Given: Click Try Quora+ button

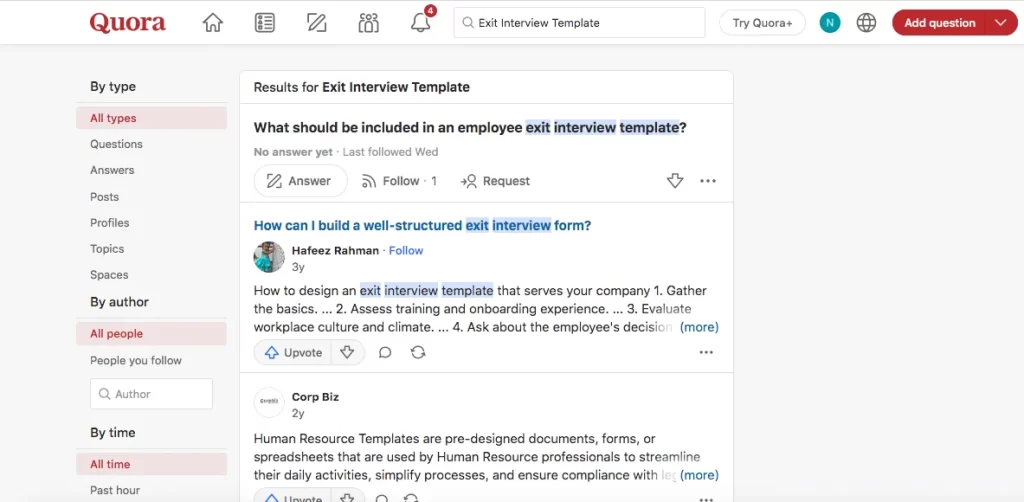Looking at the screenshot, I should tap(762, 23).
